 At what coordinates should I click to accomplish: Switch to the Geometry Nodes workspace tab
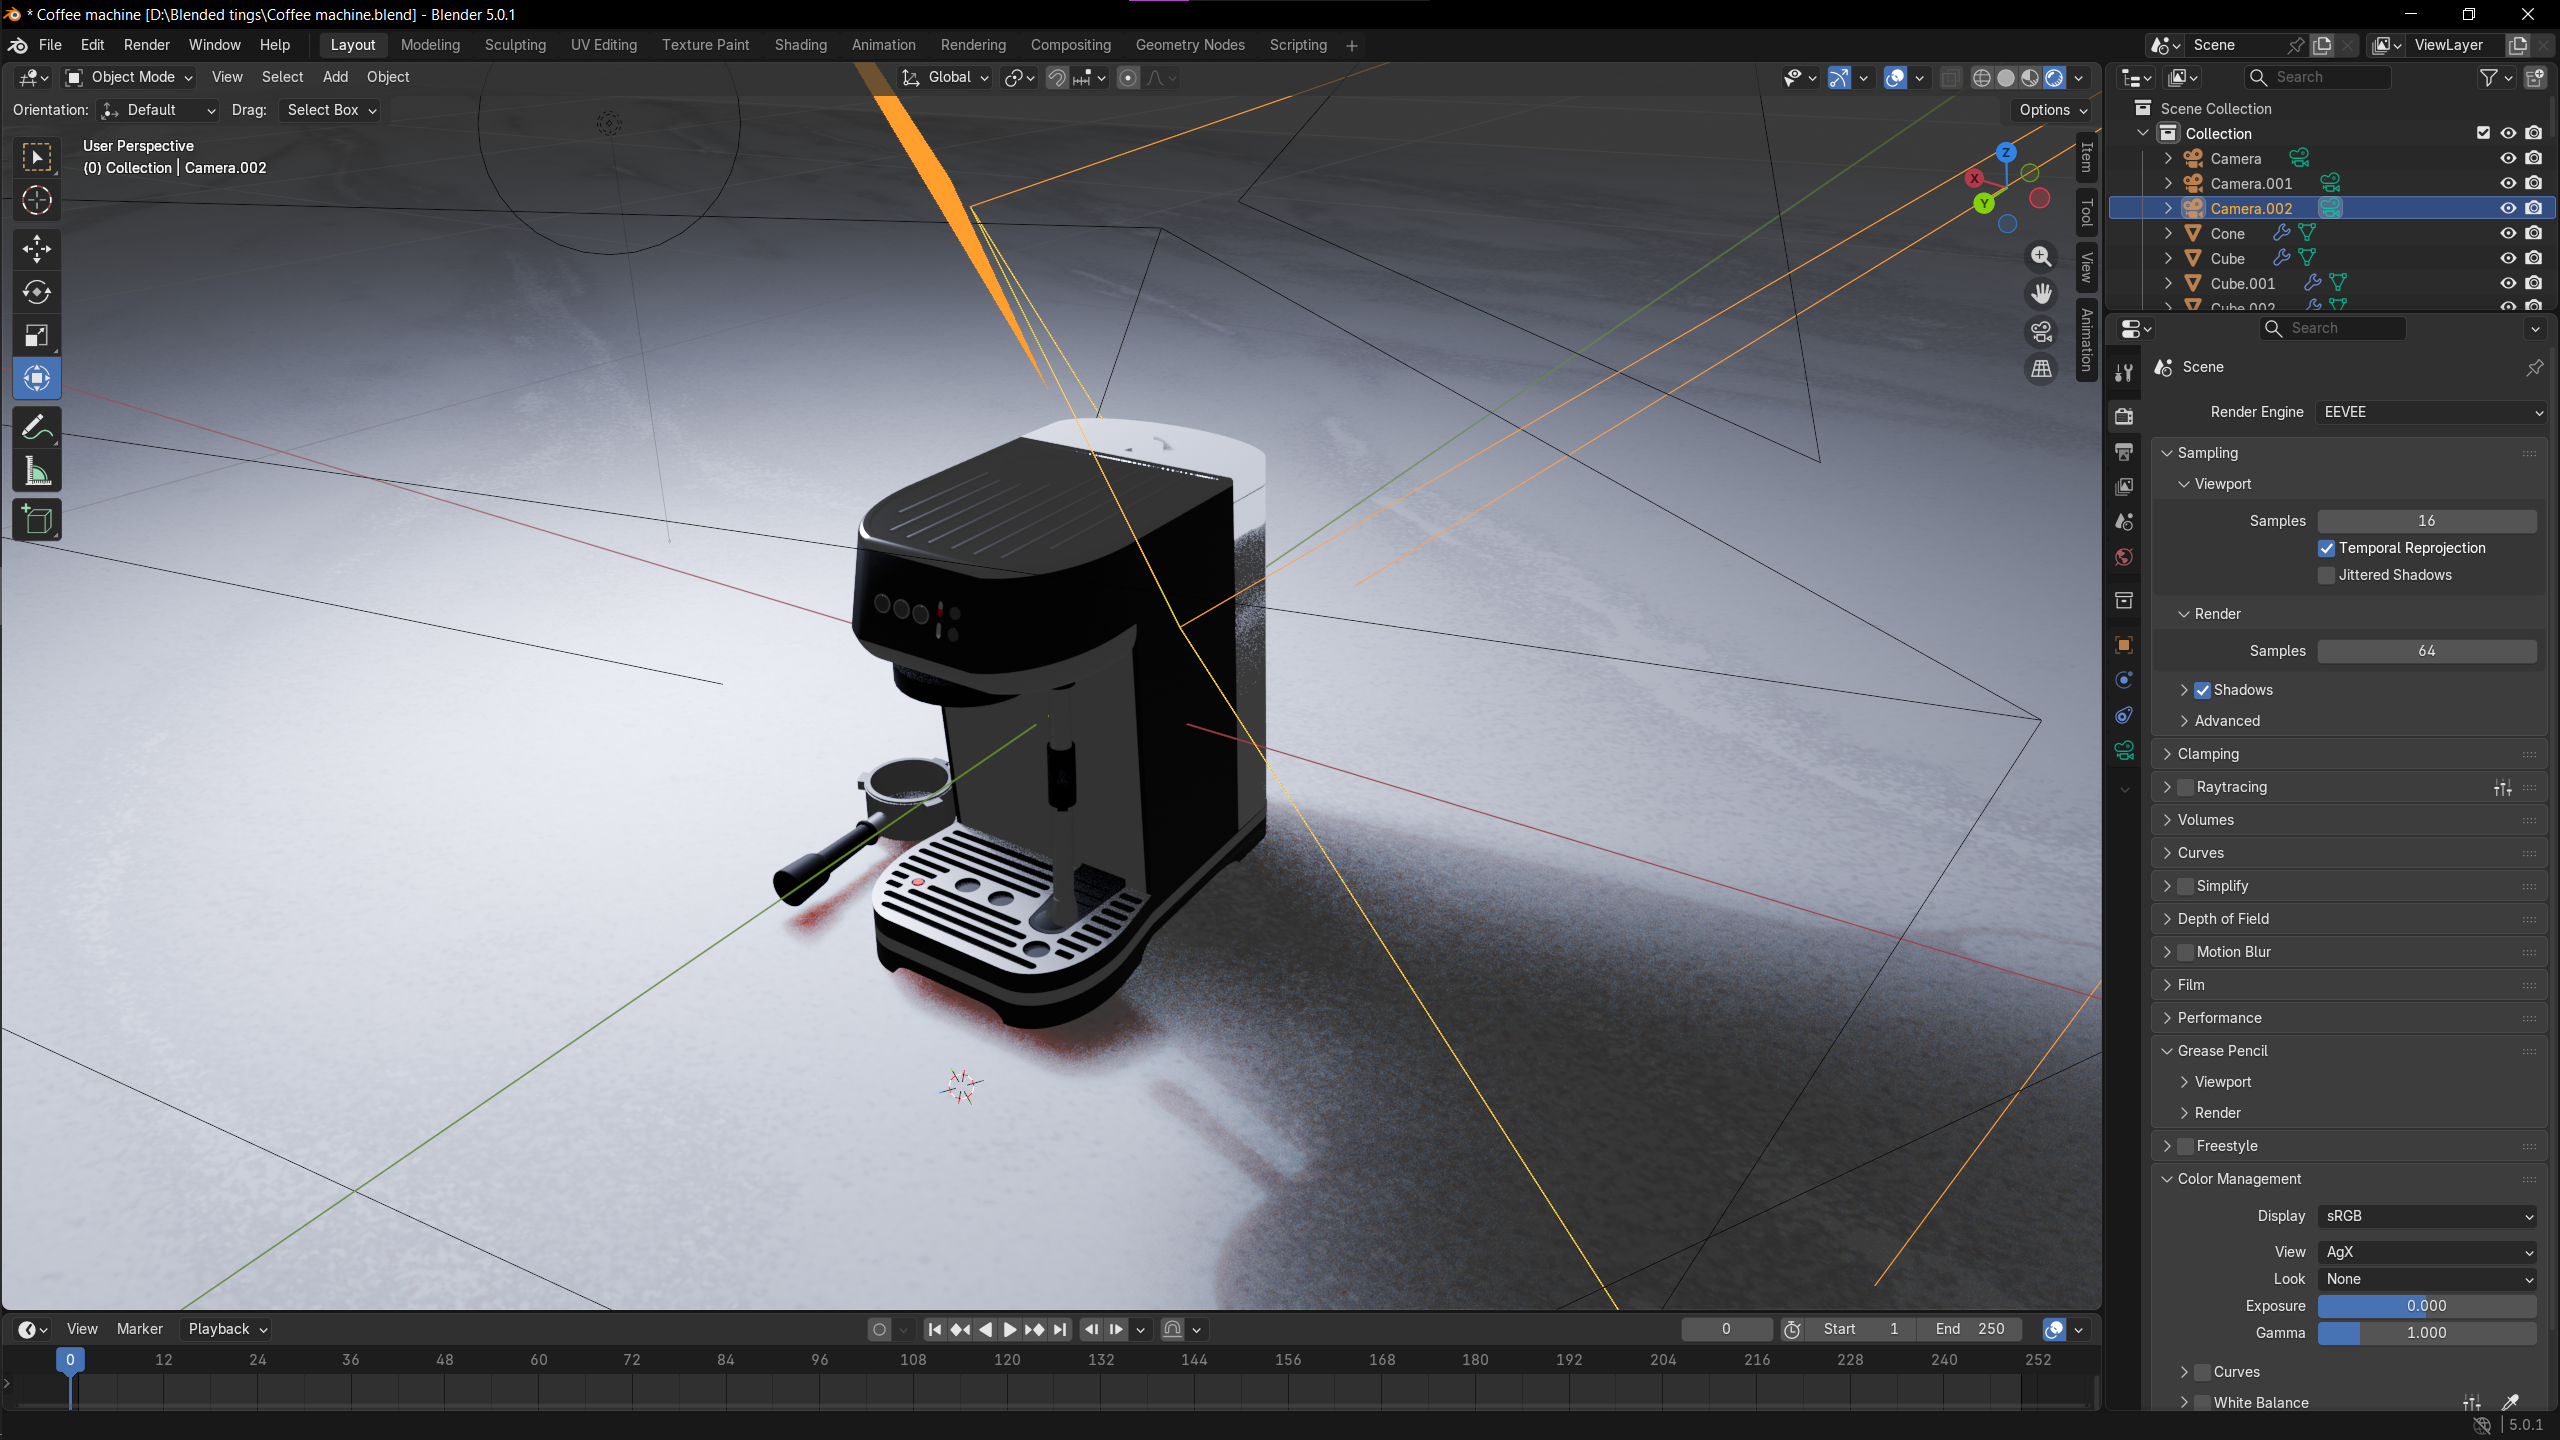pos(1190,45)
